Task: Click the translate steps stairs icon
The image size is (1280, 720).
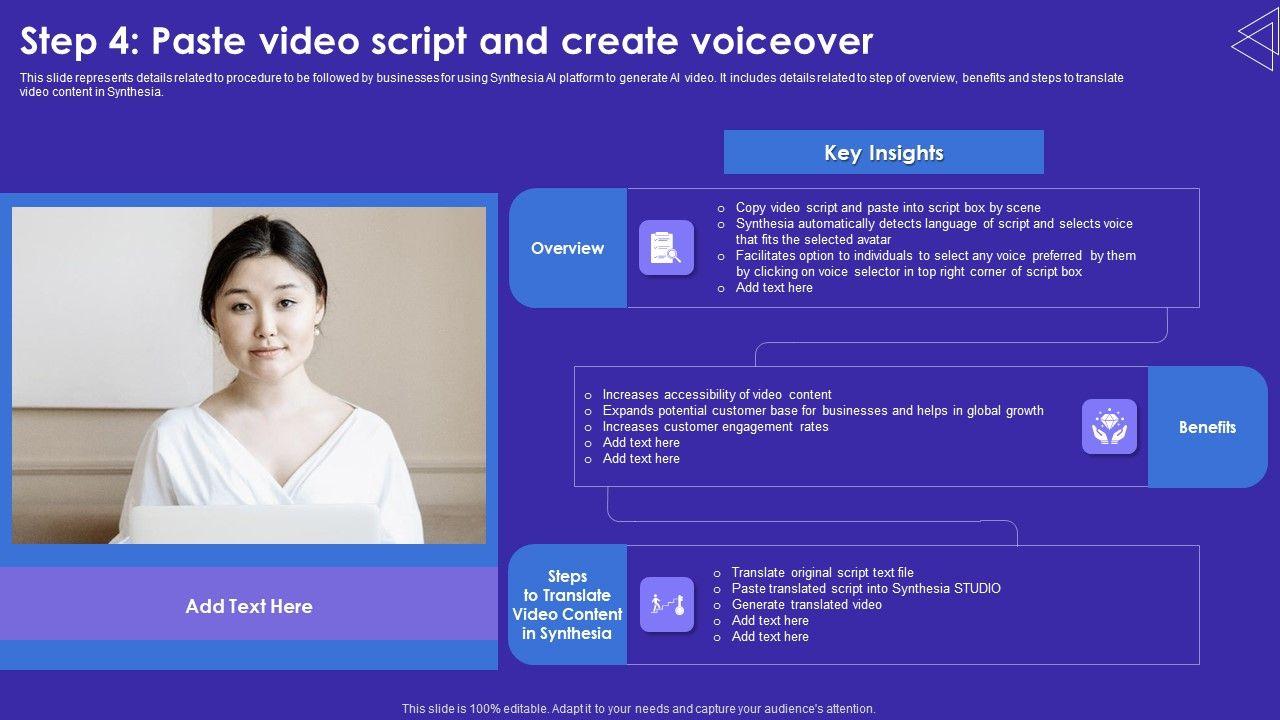Action: pos(666,604)
